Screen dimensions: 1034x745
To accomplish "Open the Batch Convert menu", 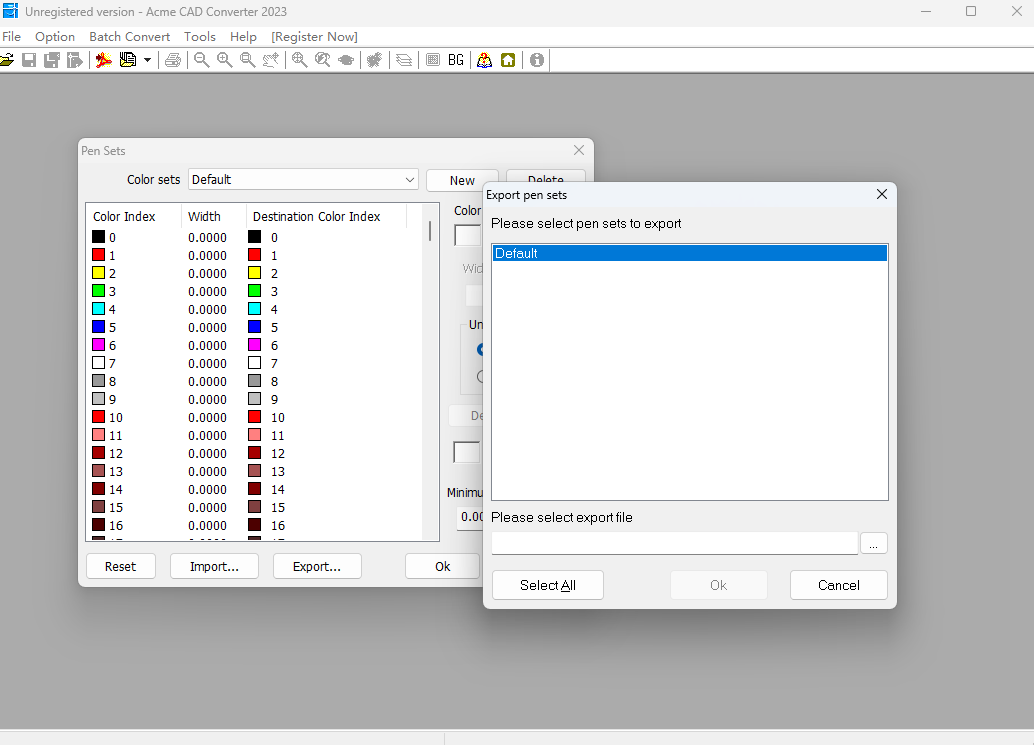I will [x=129, y=36].
